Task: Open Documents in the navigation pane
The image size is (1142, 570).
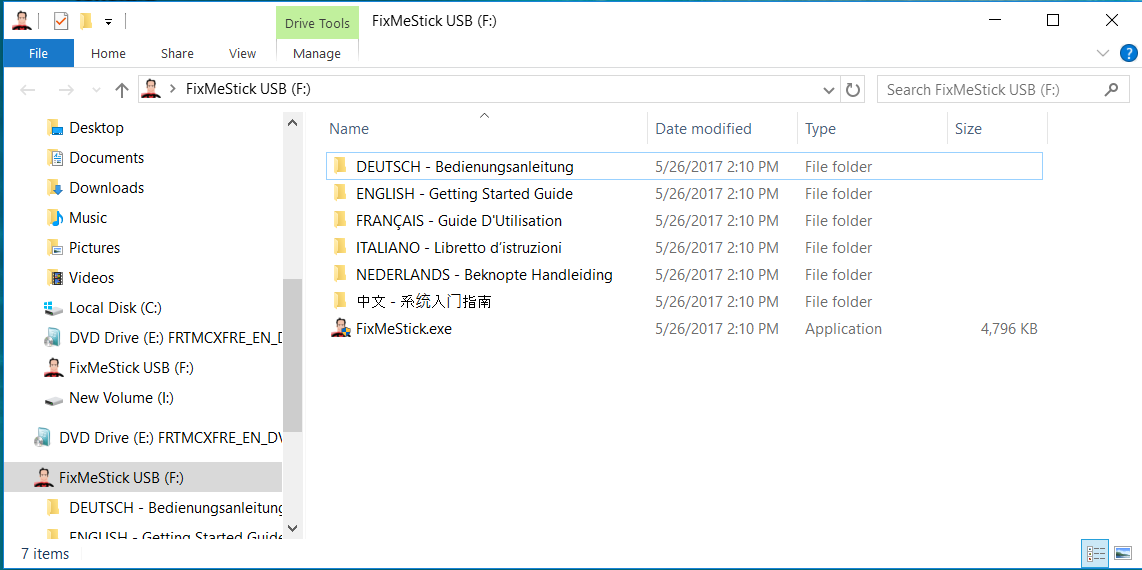Action: point(106,158)
